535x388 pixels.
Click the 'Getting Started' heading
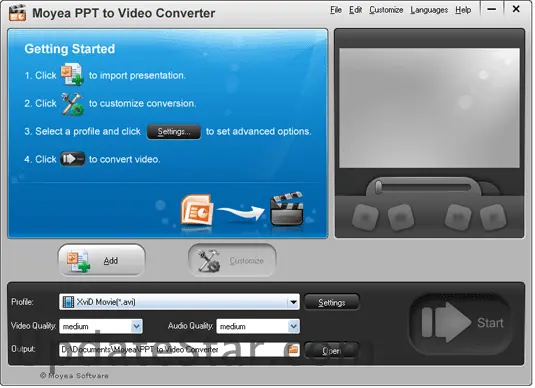click(70, 49)
